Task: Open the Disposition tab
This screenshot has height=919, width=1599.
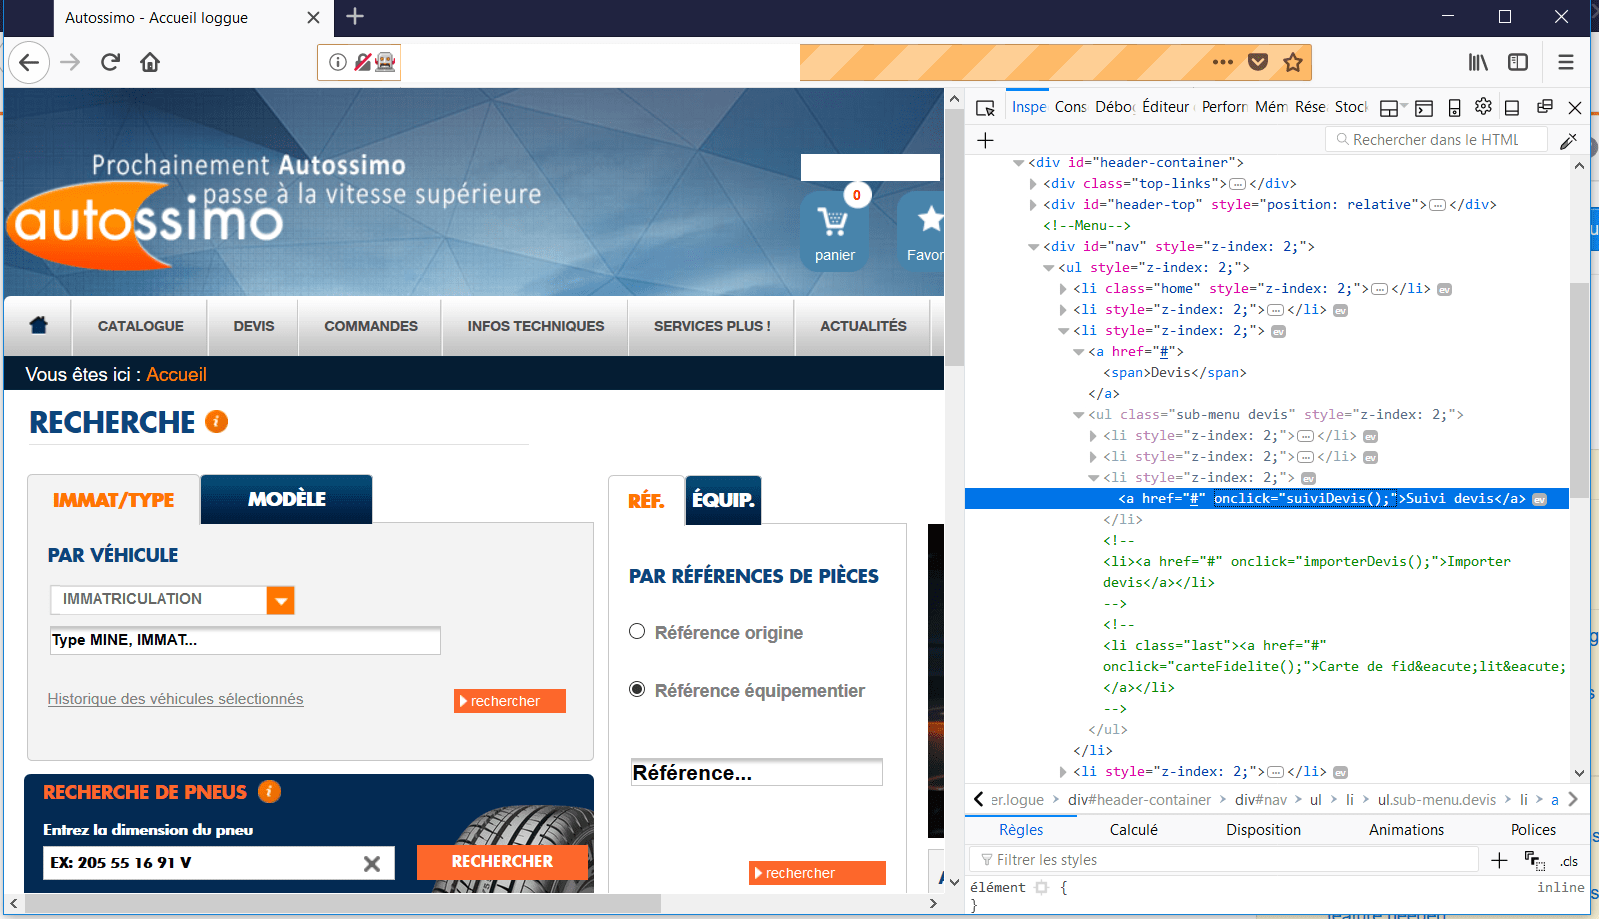Action: [1264, 830]
